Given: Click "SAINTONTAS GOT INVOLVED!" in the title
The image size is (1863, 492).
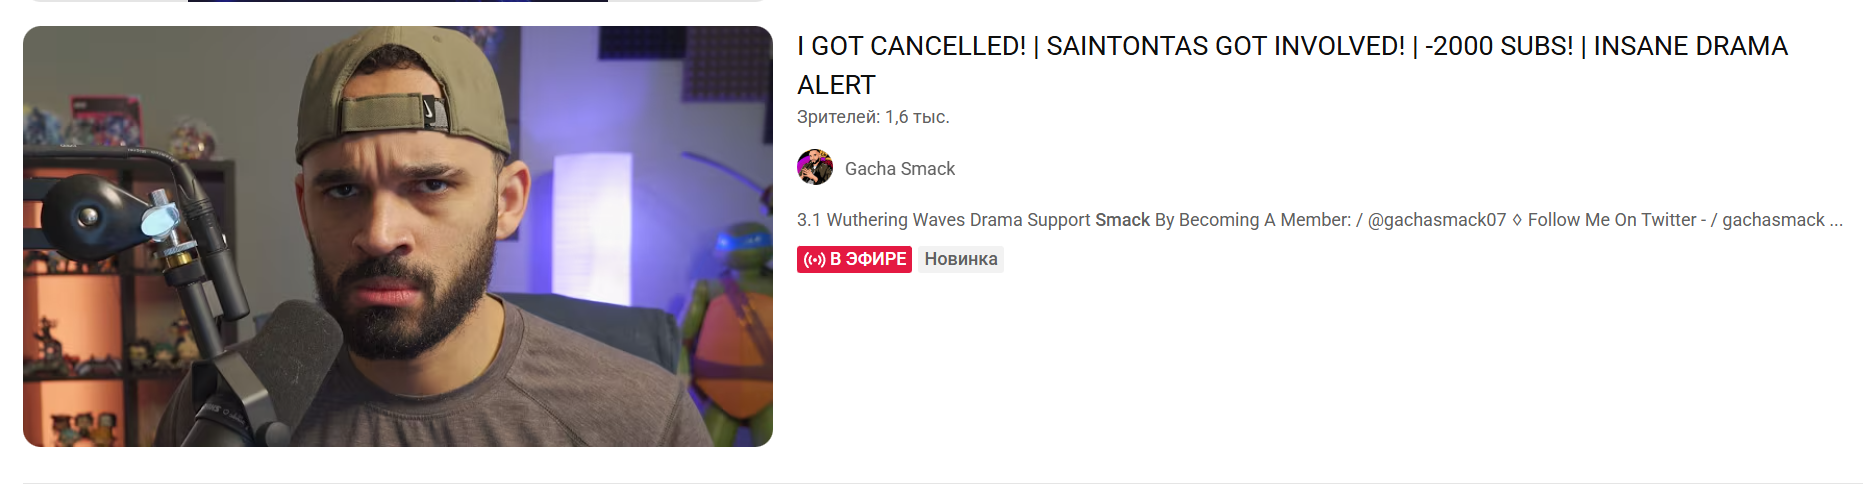Looking at the screenshot, I should pyautogui.click(x=1226, y=46).
